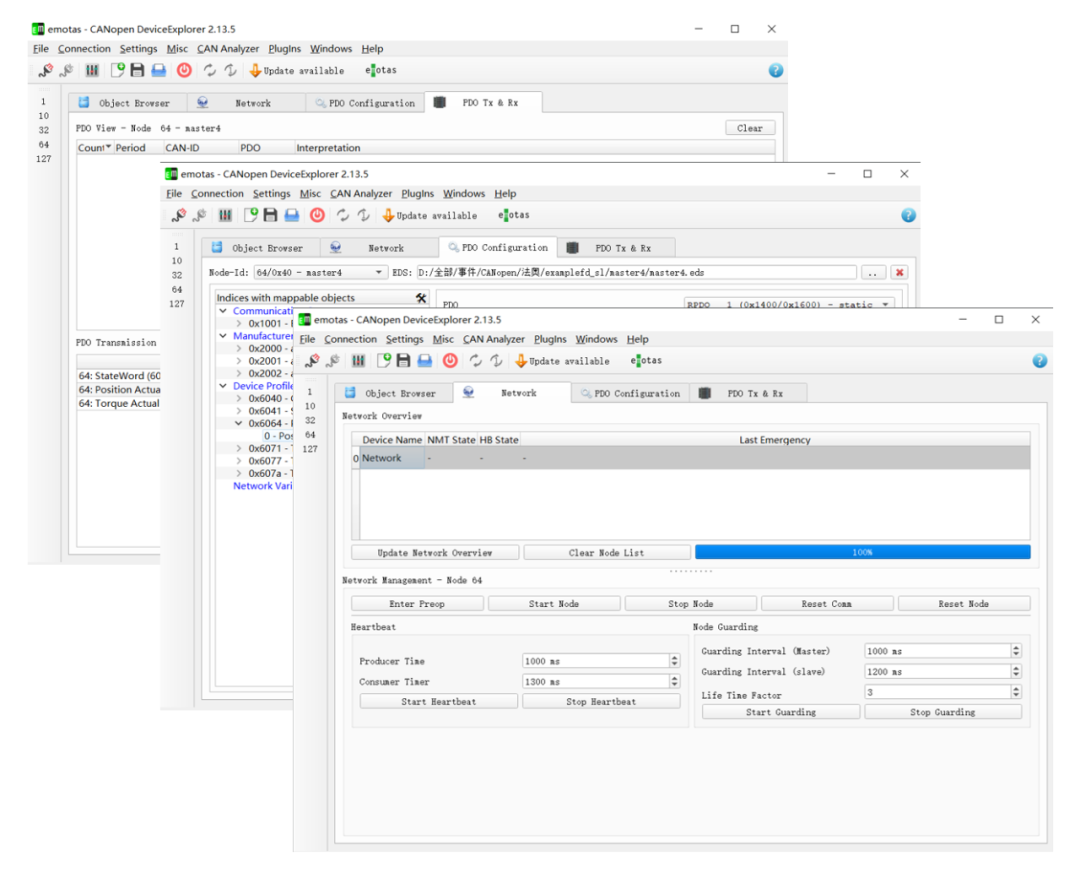The width and height of the screenshot is (1080, 878).
Task: Click sync icon beside refresh in front window
Action: [496, 360]
